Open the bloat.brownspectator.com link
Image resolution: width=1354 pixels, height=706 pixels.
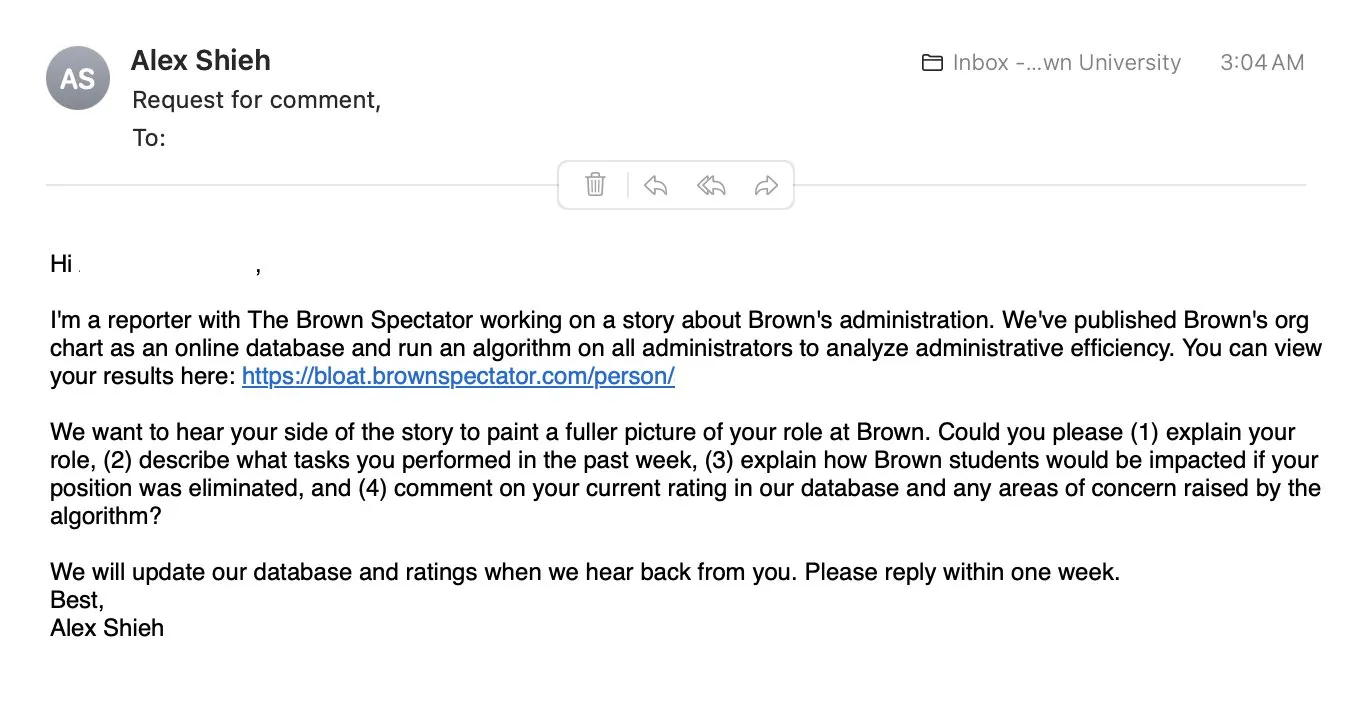(x=458, y=377)
